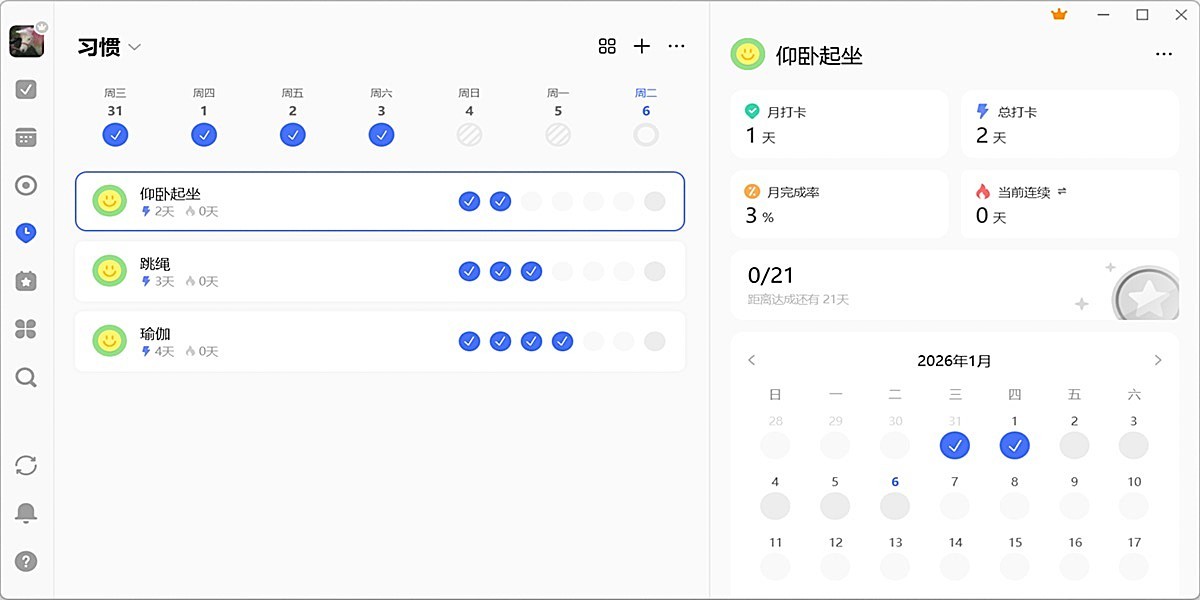The width and height of the screenshot is (1200, 600).
Task: Open the grid layout view icon near the plus
Action: coord(607,46)
